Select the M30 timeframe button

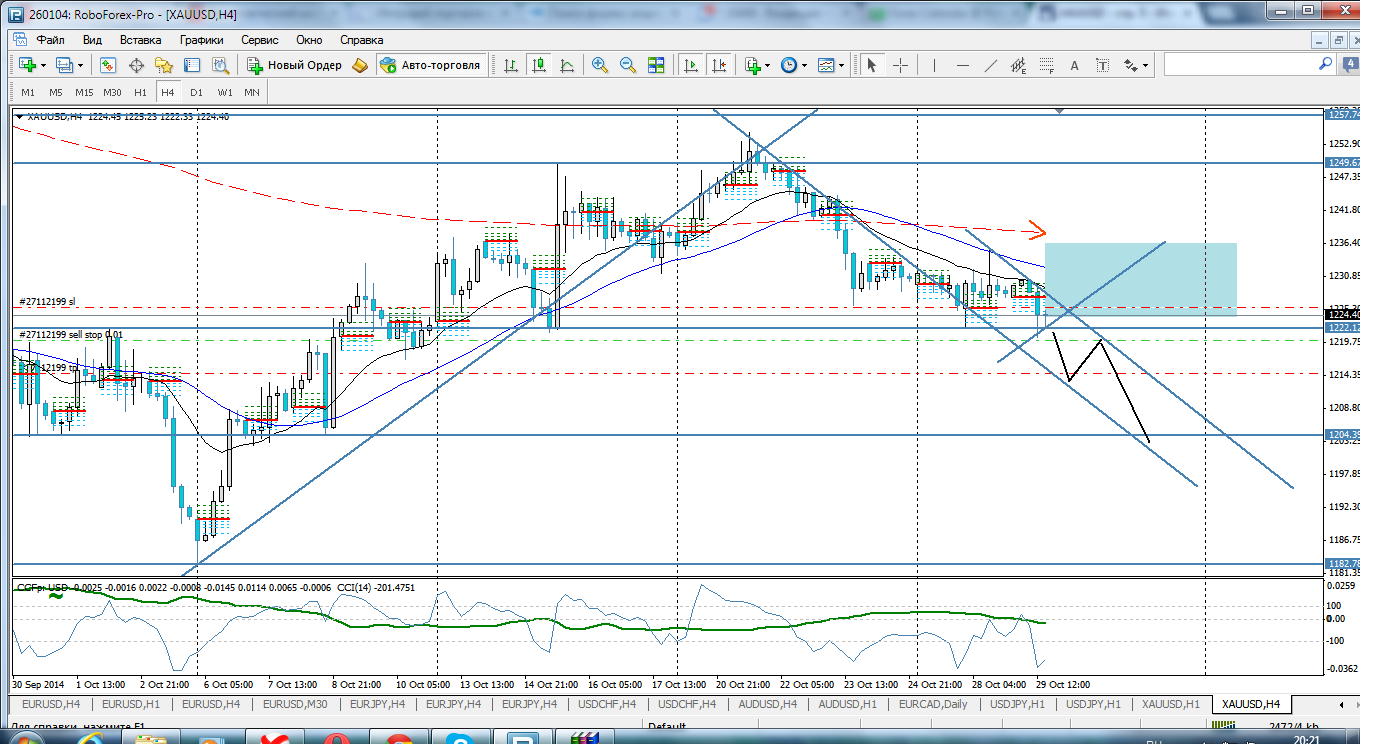tap(112, 92)
